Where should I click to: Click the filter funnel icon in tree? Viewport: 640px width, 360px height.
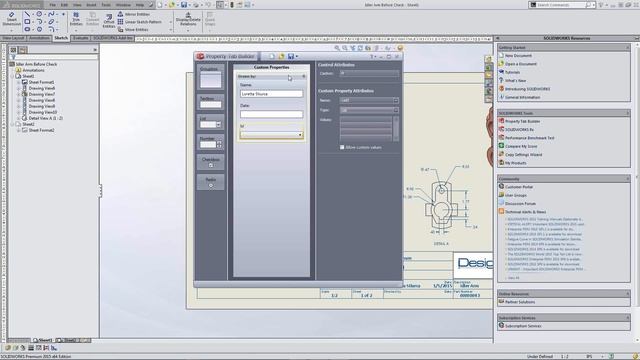pyautogui.click(x=13, y=57)
